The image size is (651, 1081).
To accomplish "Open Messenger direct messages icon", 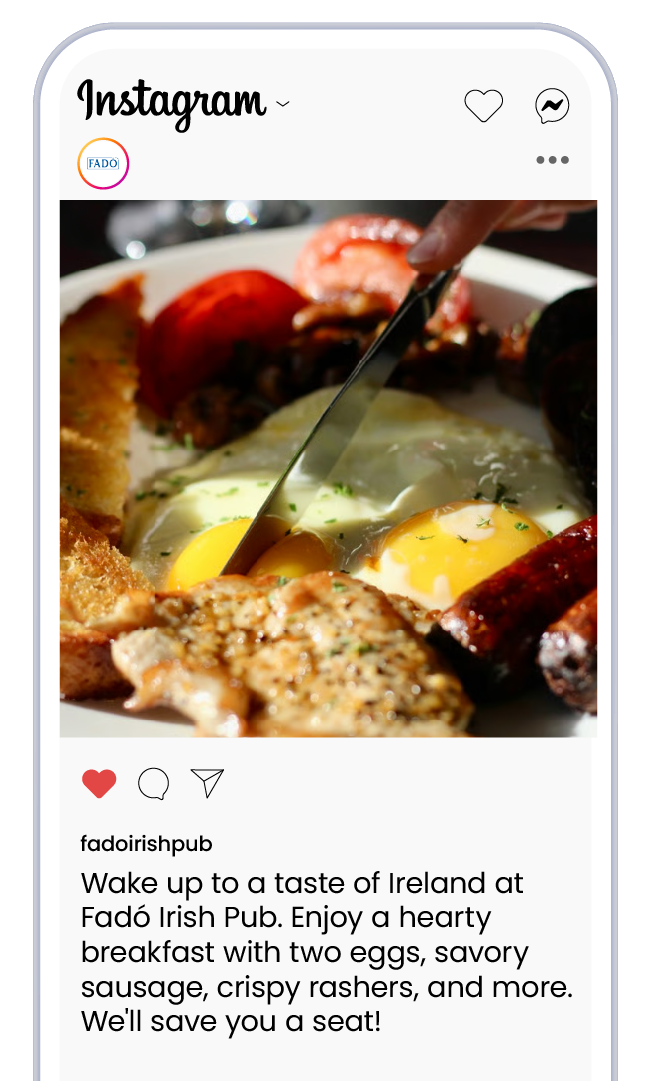I will pos(552,106).
